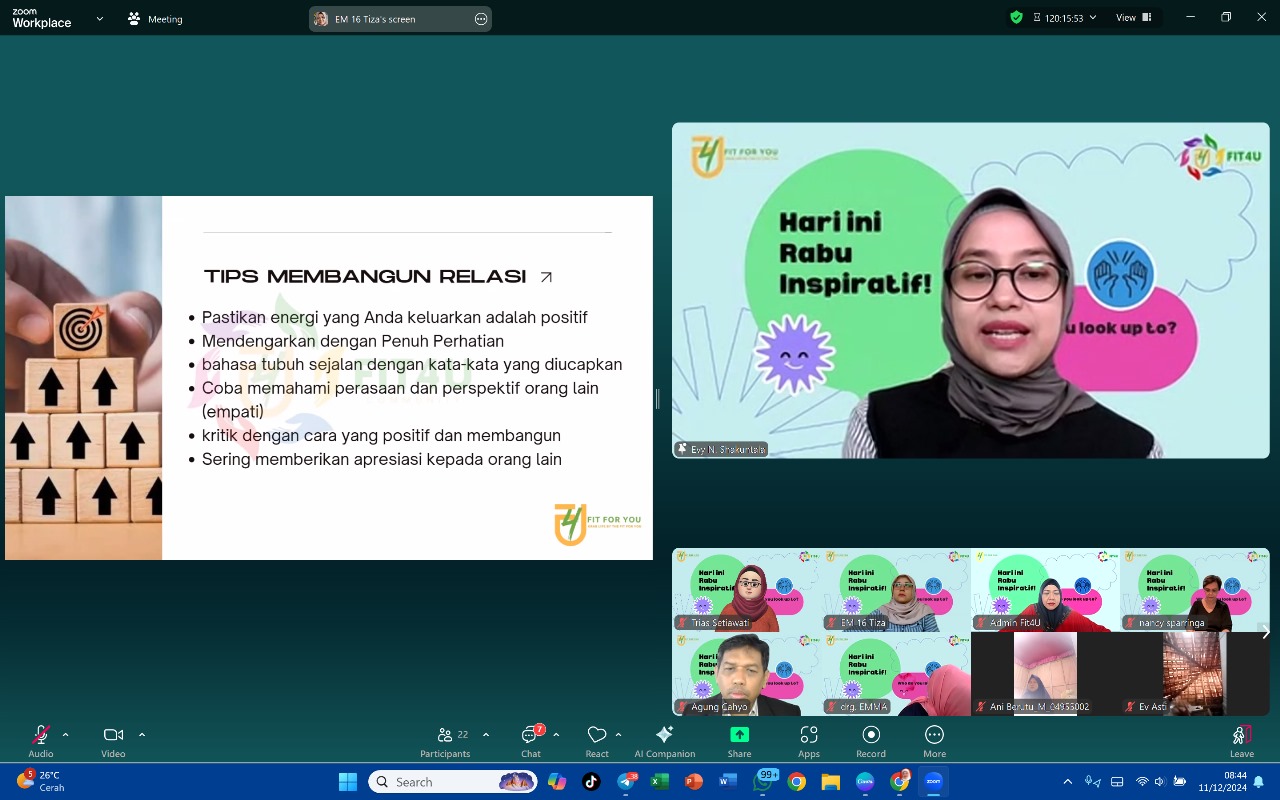The height and width of the screenshot is (800, 1280).
Task: Open the Chat panel
Action: click(530, 741)
